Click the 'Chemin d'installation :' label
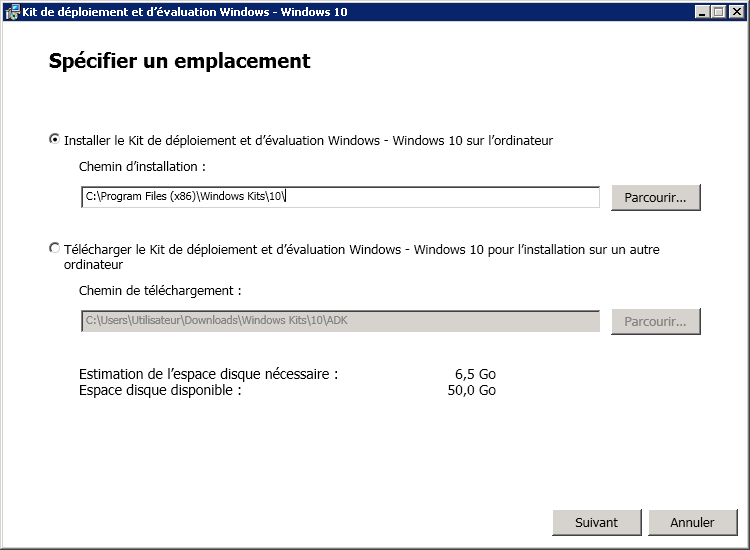Image resolution: width=750 pixels, height=550 pixels. (142, 166)
